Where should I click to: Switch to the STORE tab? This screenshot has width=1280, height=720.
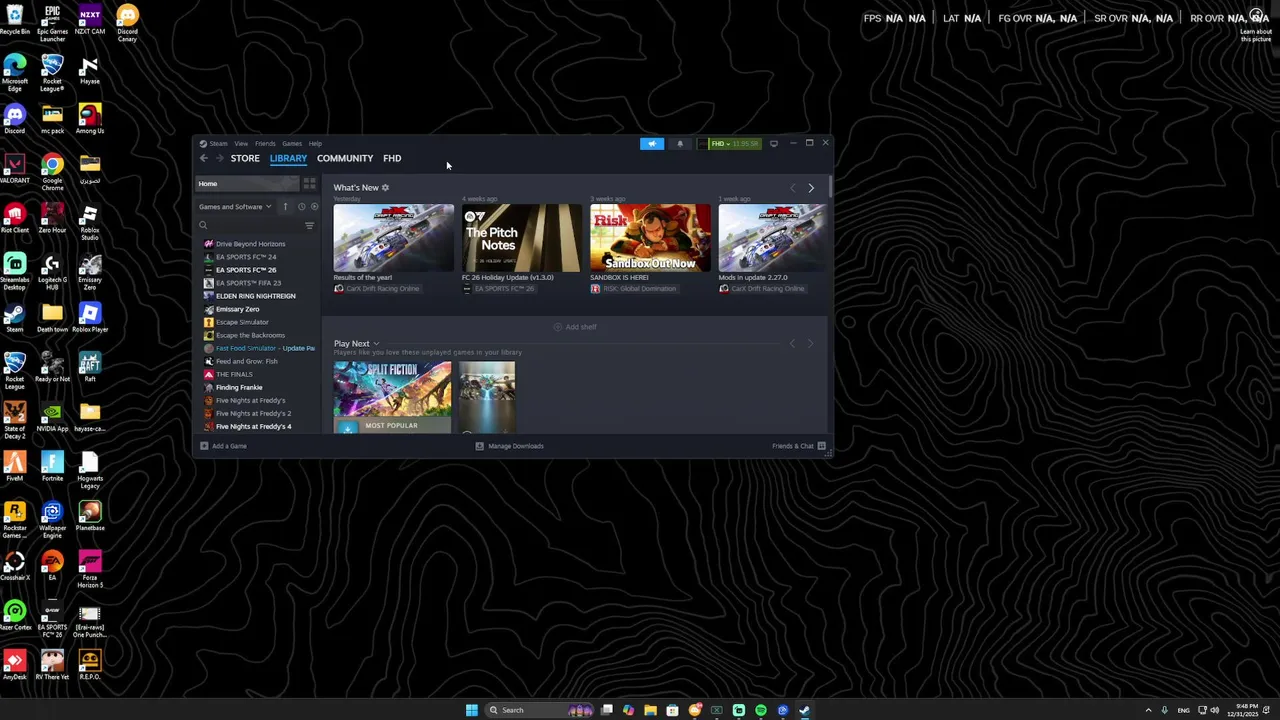[245, 158]
